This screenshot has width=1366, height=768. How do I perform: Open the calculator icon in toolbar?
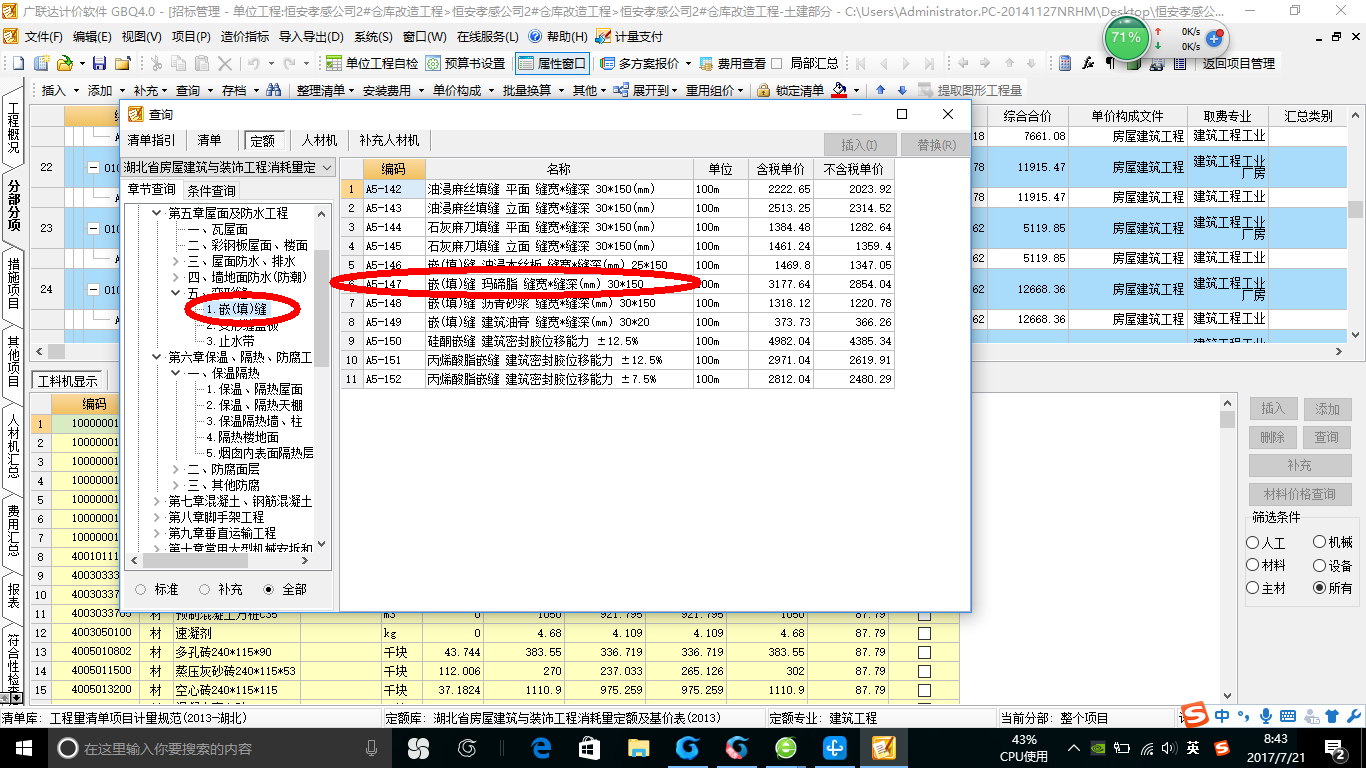click(x=1065, y=63)
